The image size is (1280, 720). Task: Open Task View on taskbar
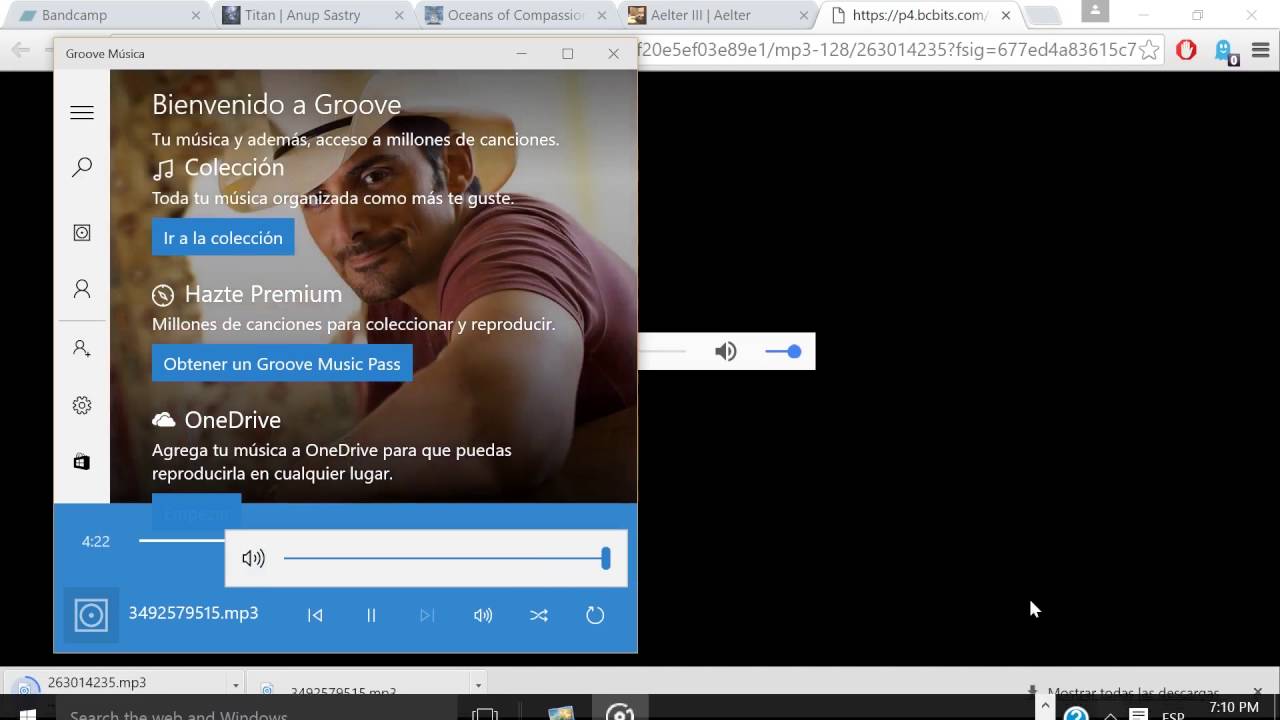[485, 714]
